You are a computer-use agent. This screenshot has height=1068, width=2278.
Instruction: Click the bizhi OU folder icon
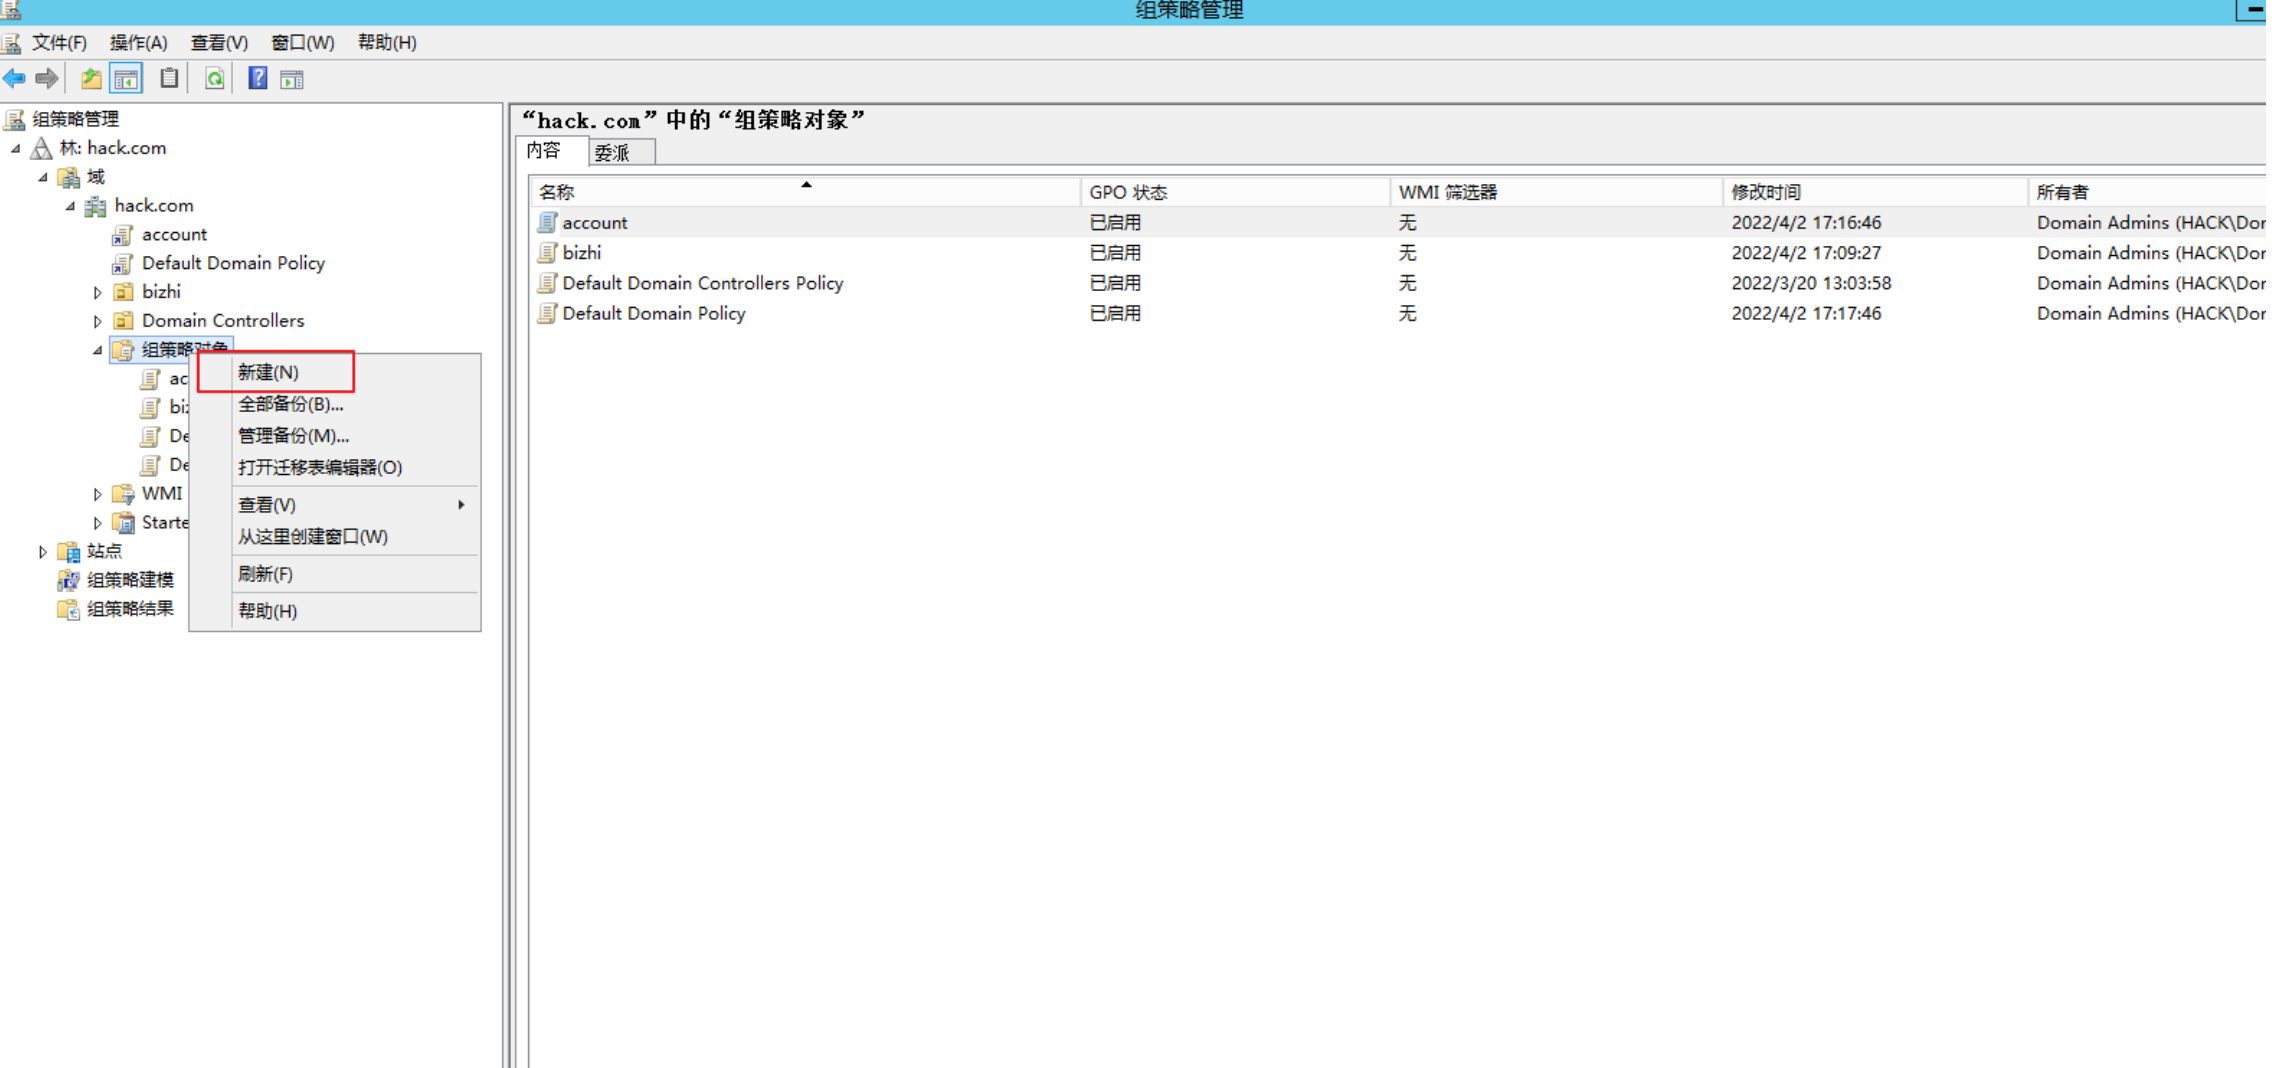(124, 292)
